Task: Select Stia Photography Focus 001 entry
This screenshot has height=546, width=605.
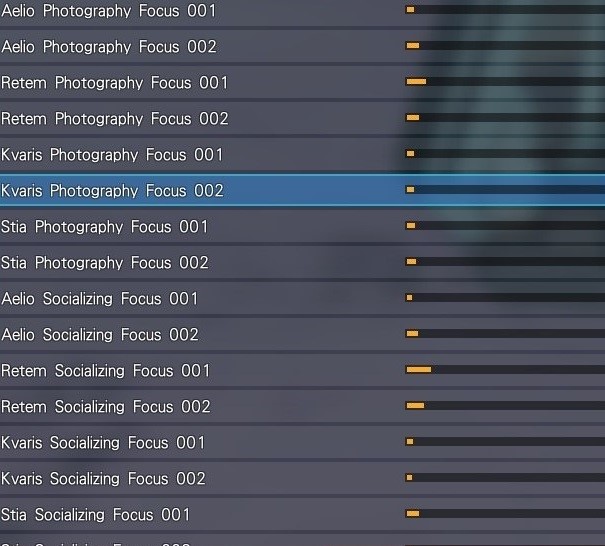Action: pyautogui.click(x=302, y=226)
